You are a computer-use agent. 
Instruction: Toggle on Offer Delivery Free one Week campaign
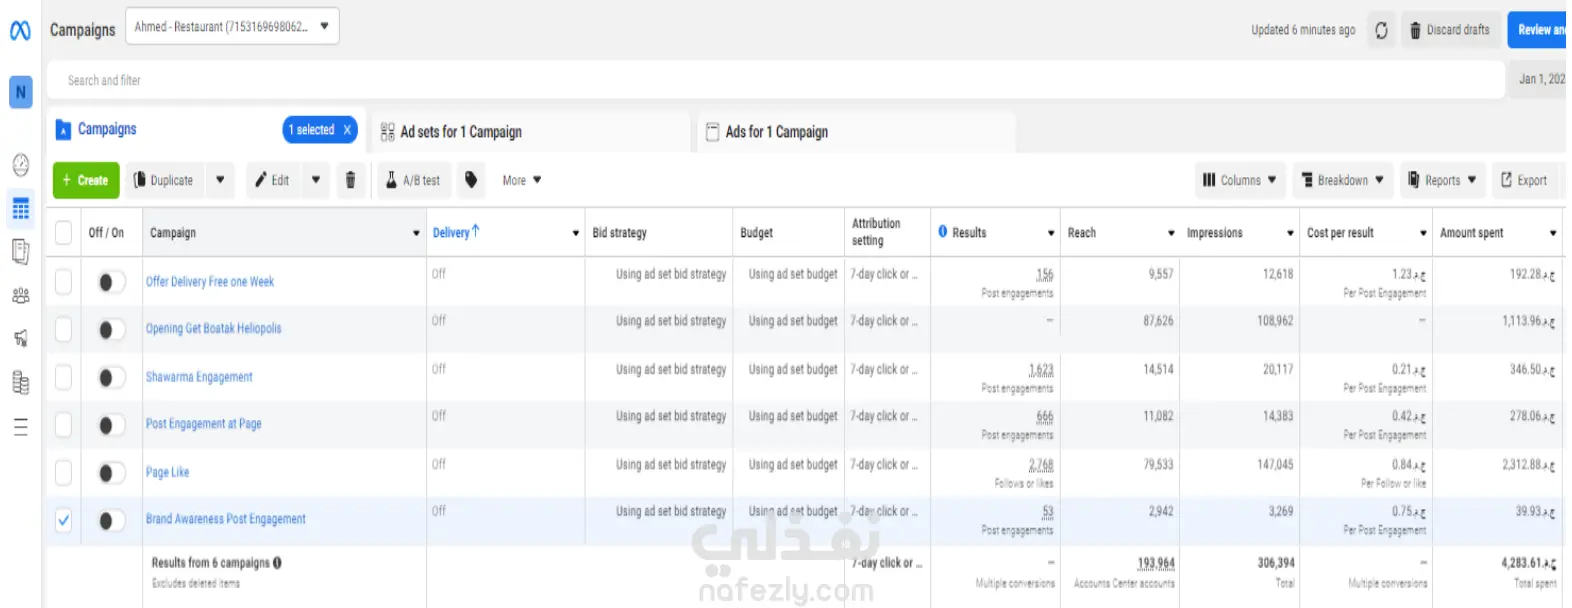click(x=110, y=282)
